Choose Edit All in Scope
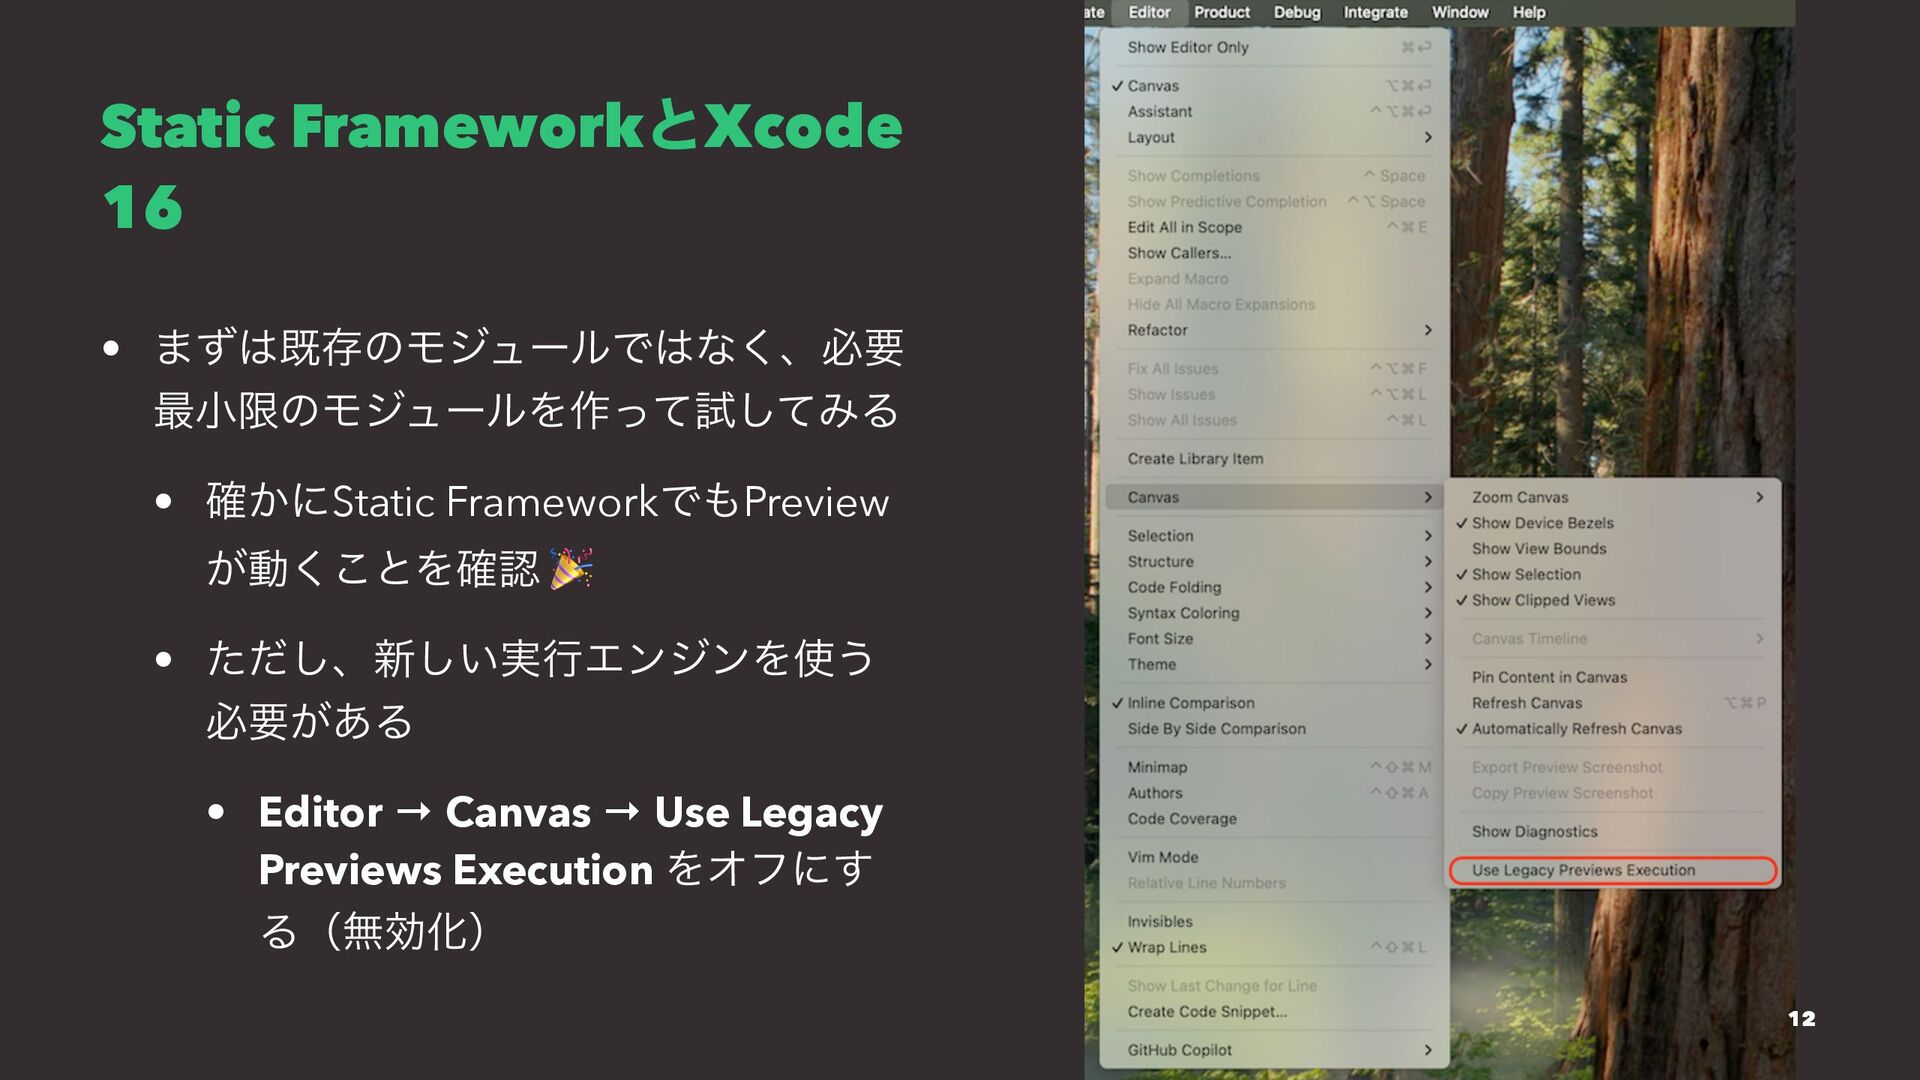Screen dimensions: 1920x1080 point(1274,228)
